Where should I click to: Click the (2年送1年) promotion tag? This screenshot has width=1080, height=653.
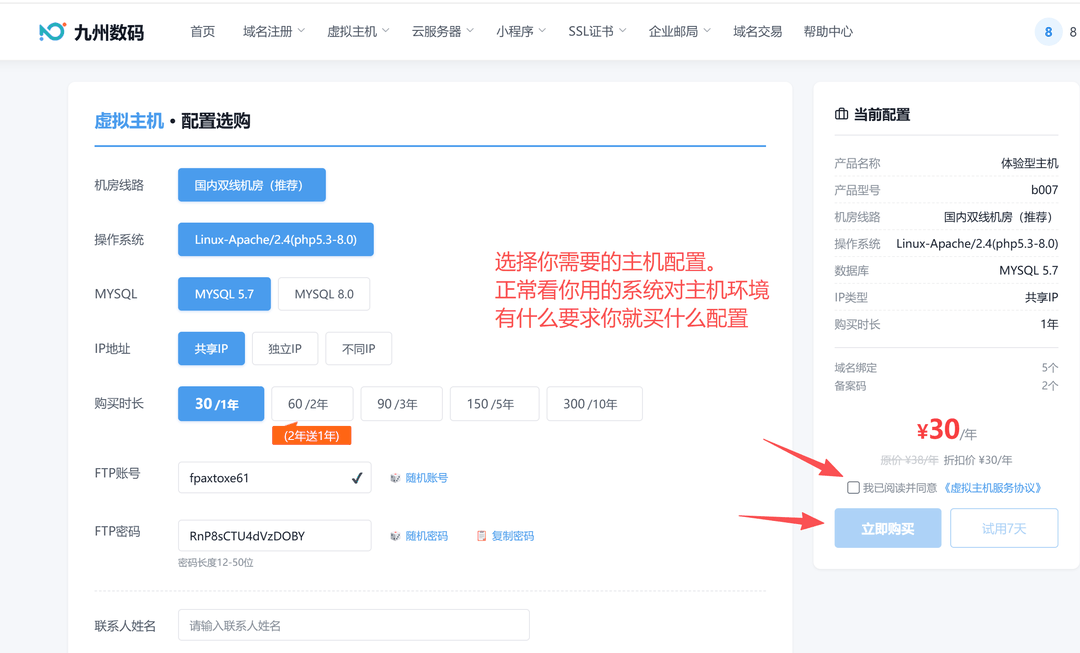click(311, 435)
